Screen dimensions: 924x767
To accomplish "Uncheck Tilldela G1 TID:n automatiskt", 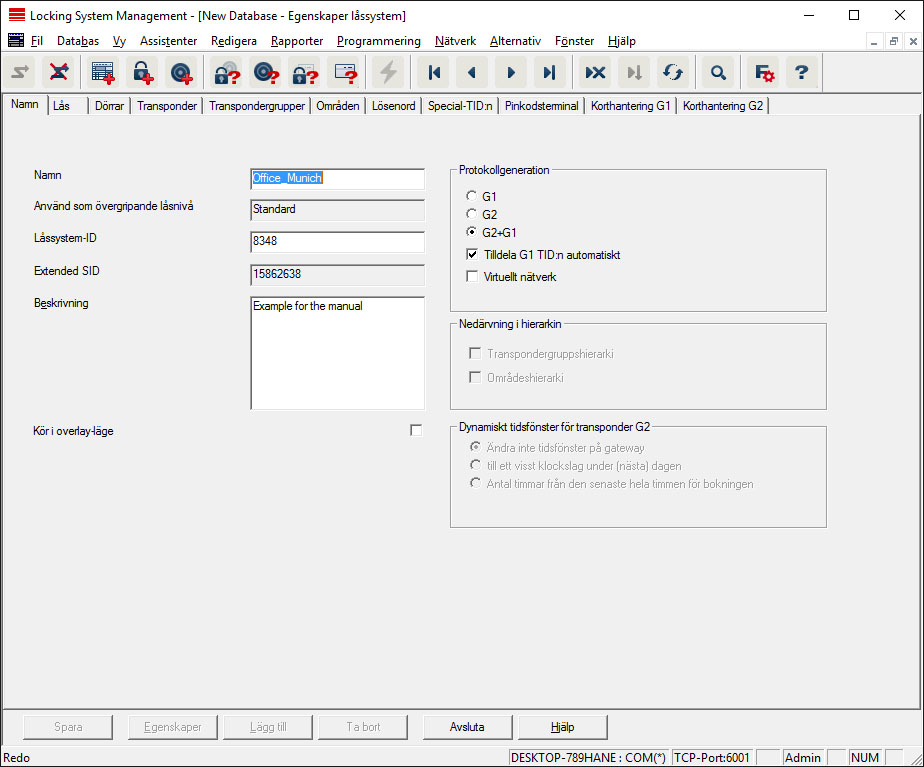I will point(472,255).
